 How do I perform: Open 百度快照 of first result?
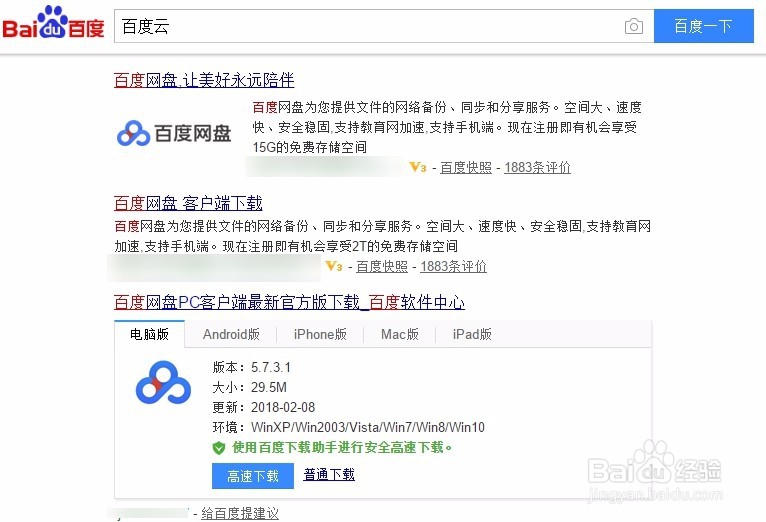(466, 167)
